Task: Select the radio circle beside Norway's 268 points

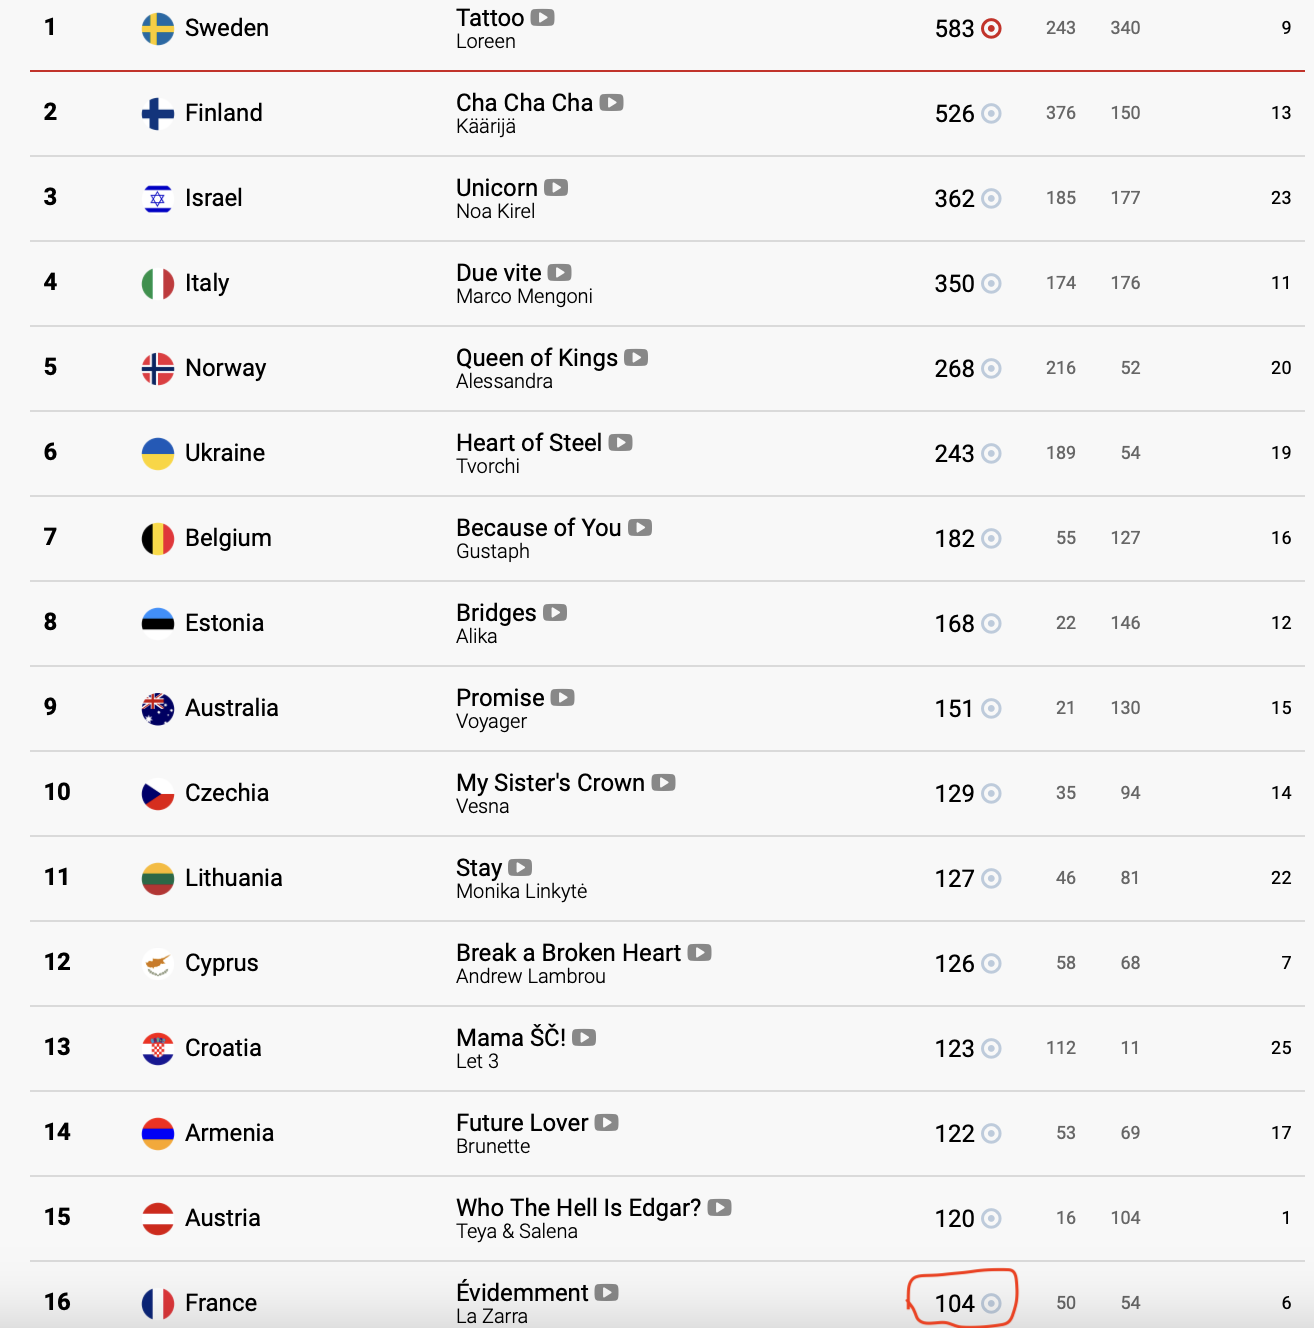Action: point(991,369)
